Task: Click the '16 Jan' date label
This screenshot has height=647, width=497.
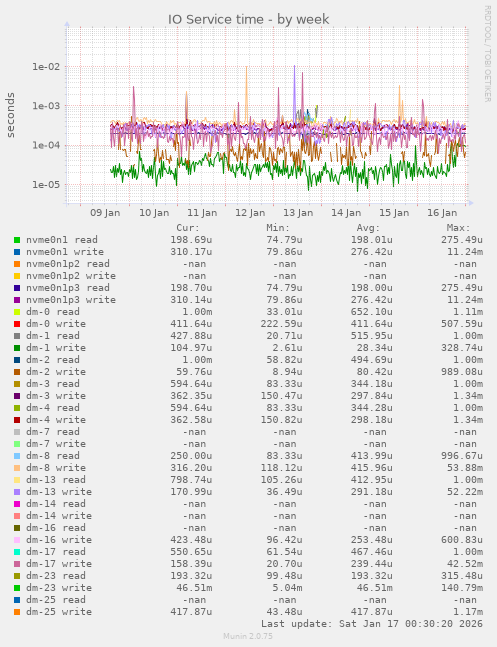Action: (442, 213)
